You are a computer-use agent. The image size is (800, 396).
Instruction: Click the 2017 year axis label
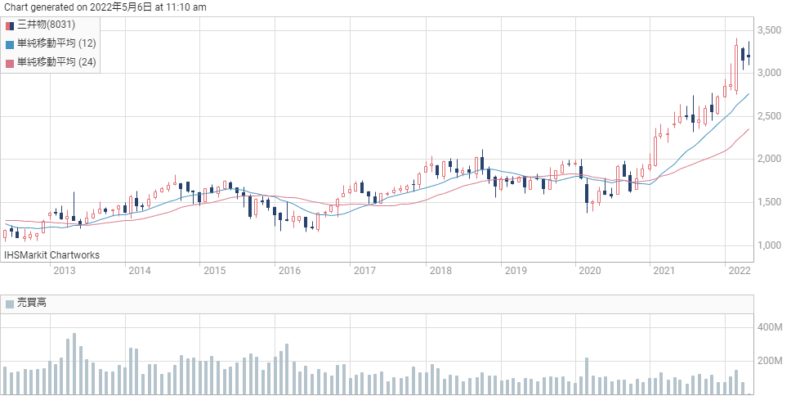click(x=365, y=270)
